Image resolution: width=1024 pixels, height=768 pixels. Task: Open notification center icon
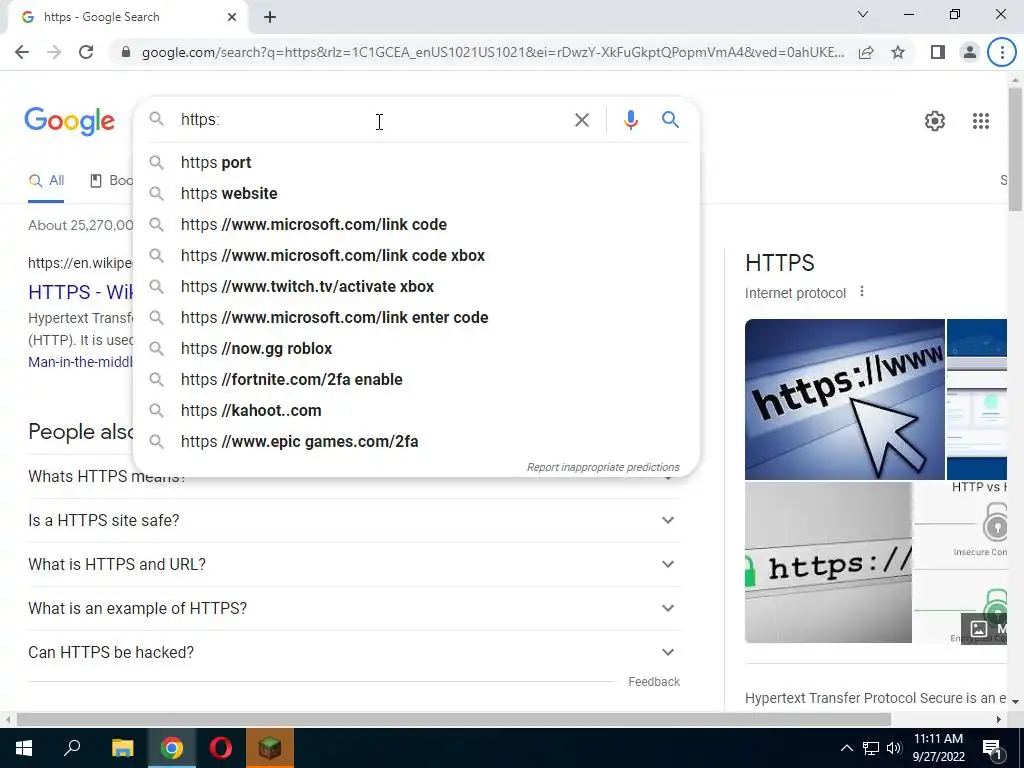[x=992, y=749]
